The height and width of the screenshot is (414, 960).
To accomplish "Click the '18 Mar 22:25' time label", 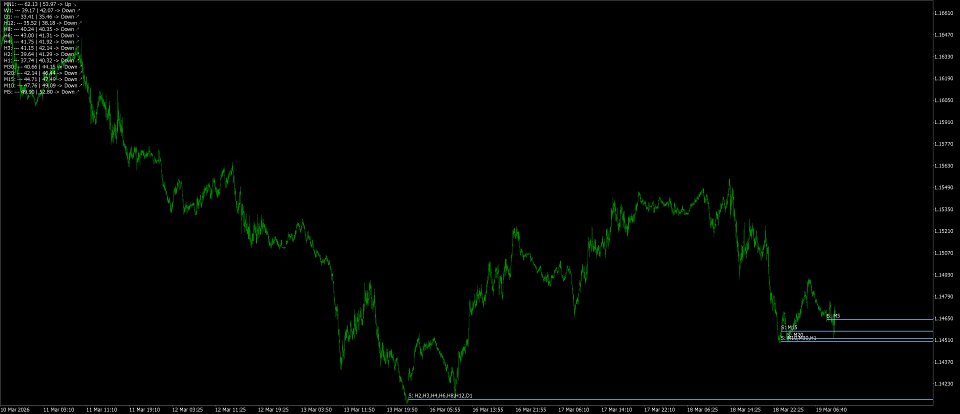I will [x=790, y=409].
